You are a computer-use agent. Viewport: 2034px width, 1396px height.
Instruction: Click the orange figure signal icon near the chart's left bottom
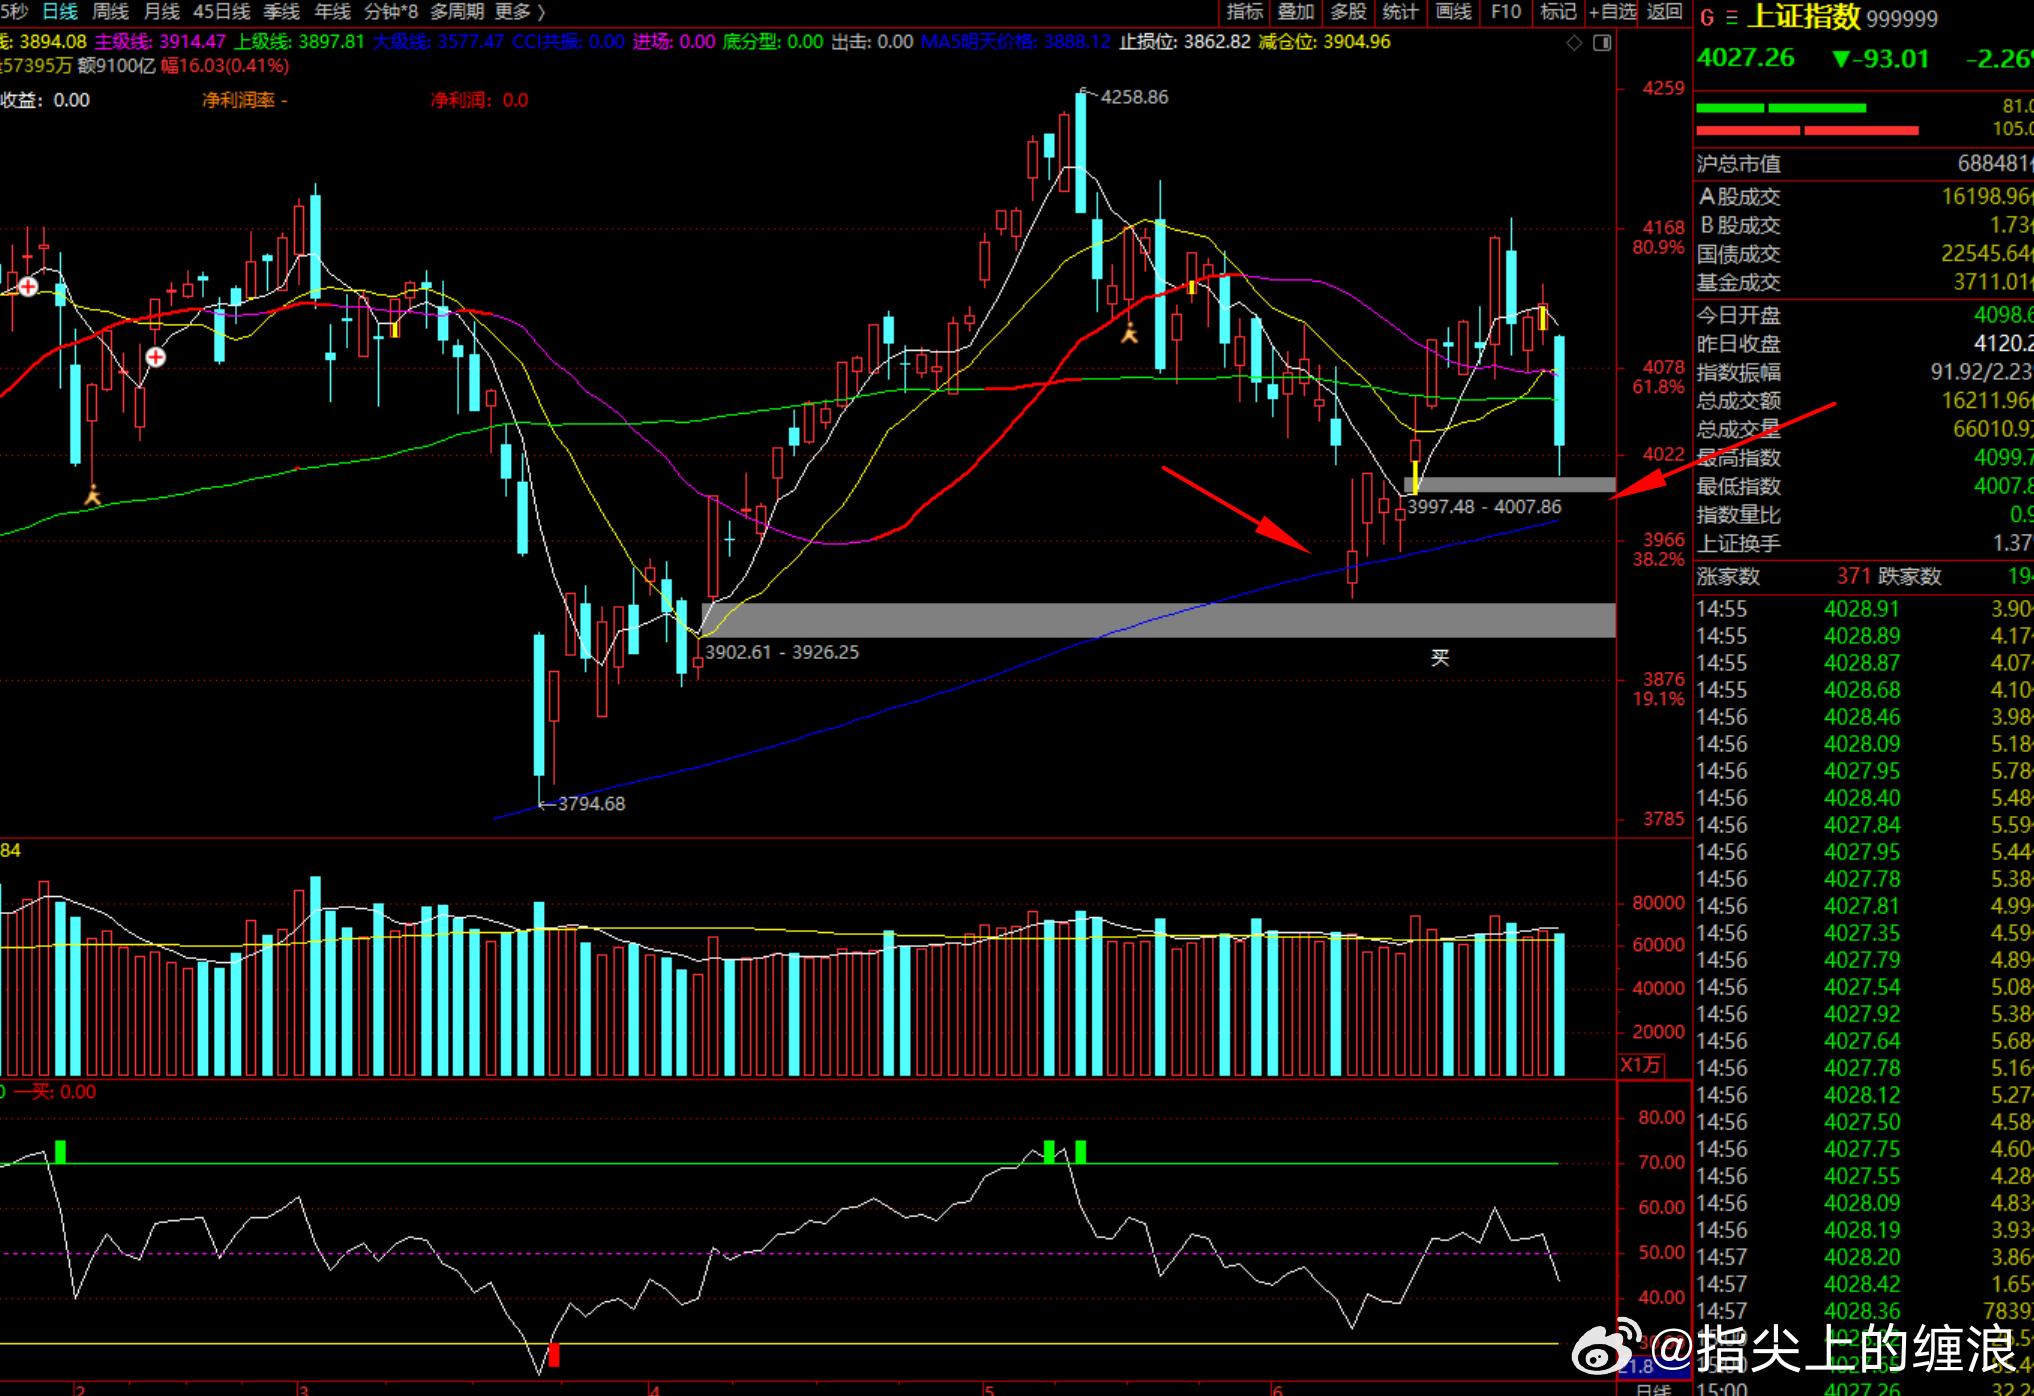93,494
